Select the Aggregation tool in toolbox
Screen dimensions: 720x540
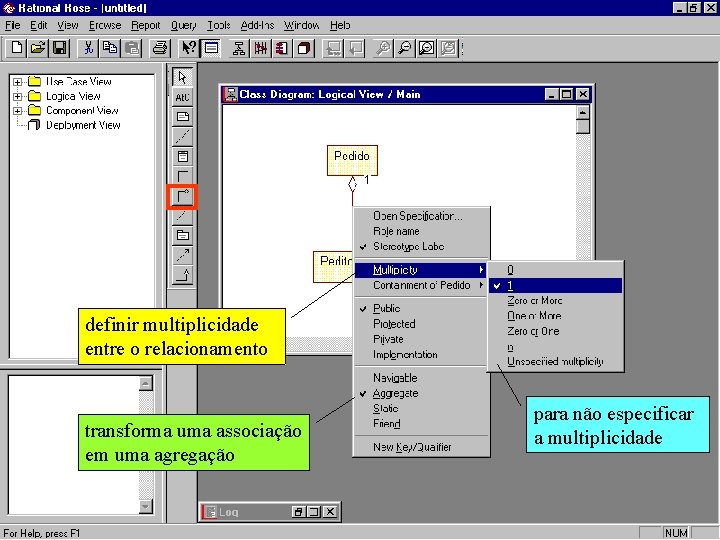tap(182, 197)
